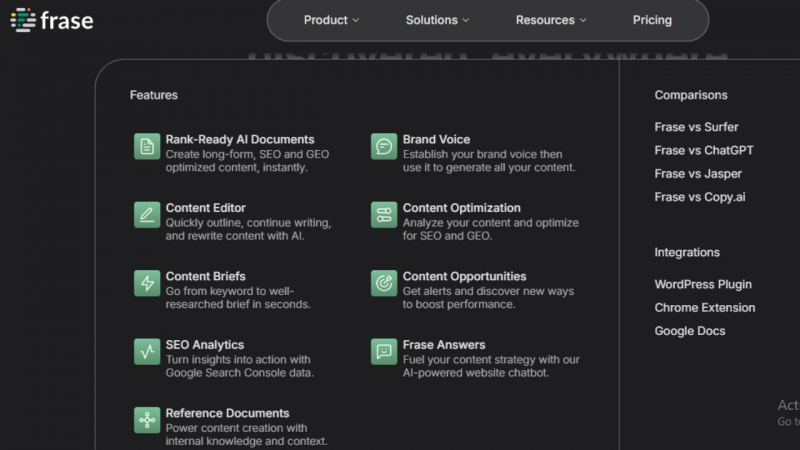The height and width of the screenshot is (450, 800).
Task: Click the Rank-Ready AI Documents icon
Action: click(x=147, y=146)
